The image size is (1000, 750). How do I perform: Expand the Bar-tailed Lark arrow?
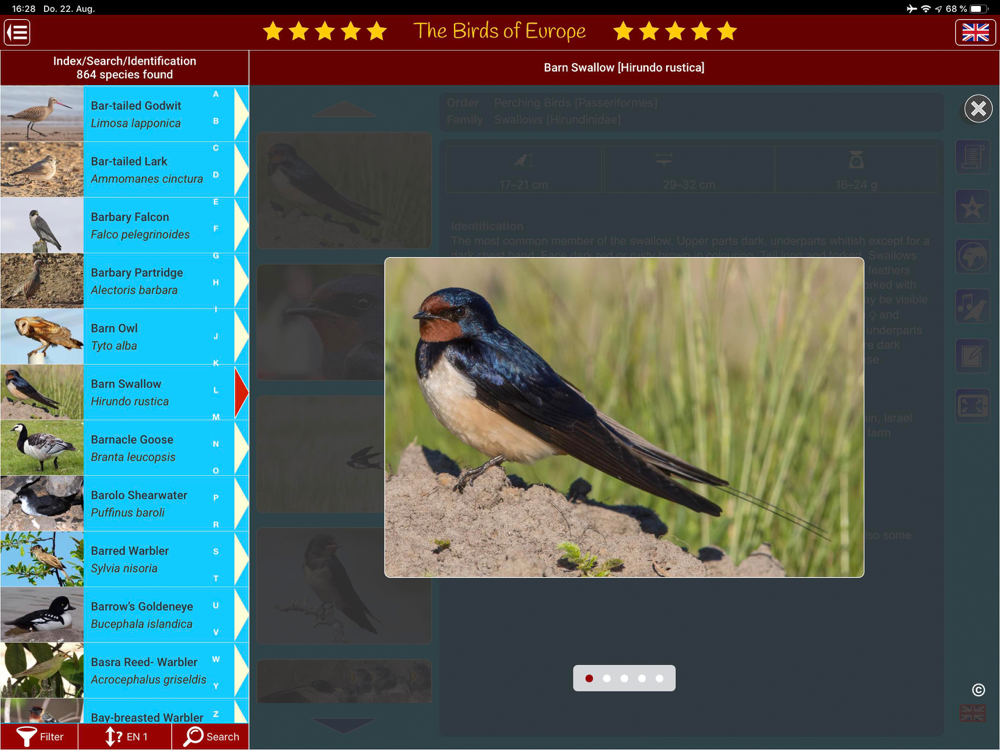[x=241, y=170]
